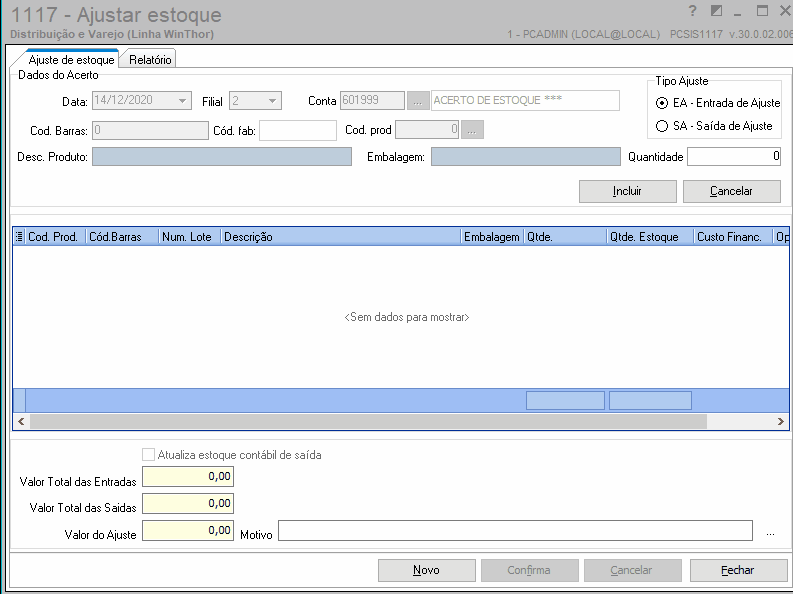Click the window restore-down icon in title bar
The height and width of the screenshot is (594, 793).
point(716,11)
